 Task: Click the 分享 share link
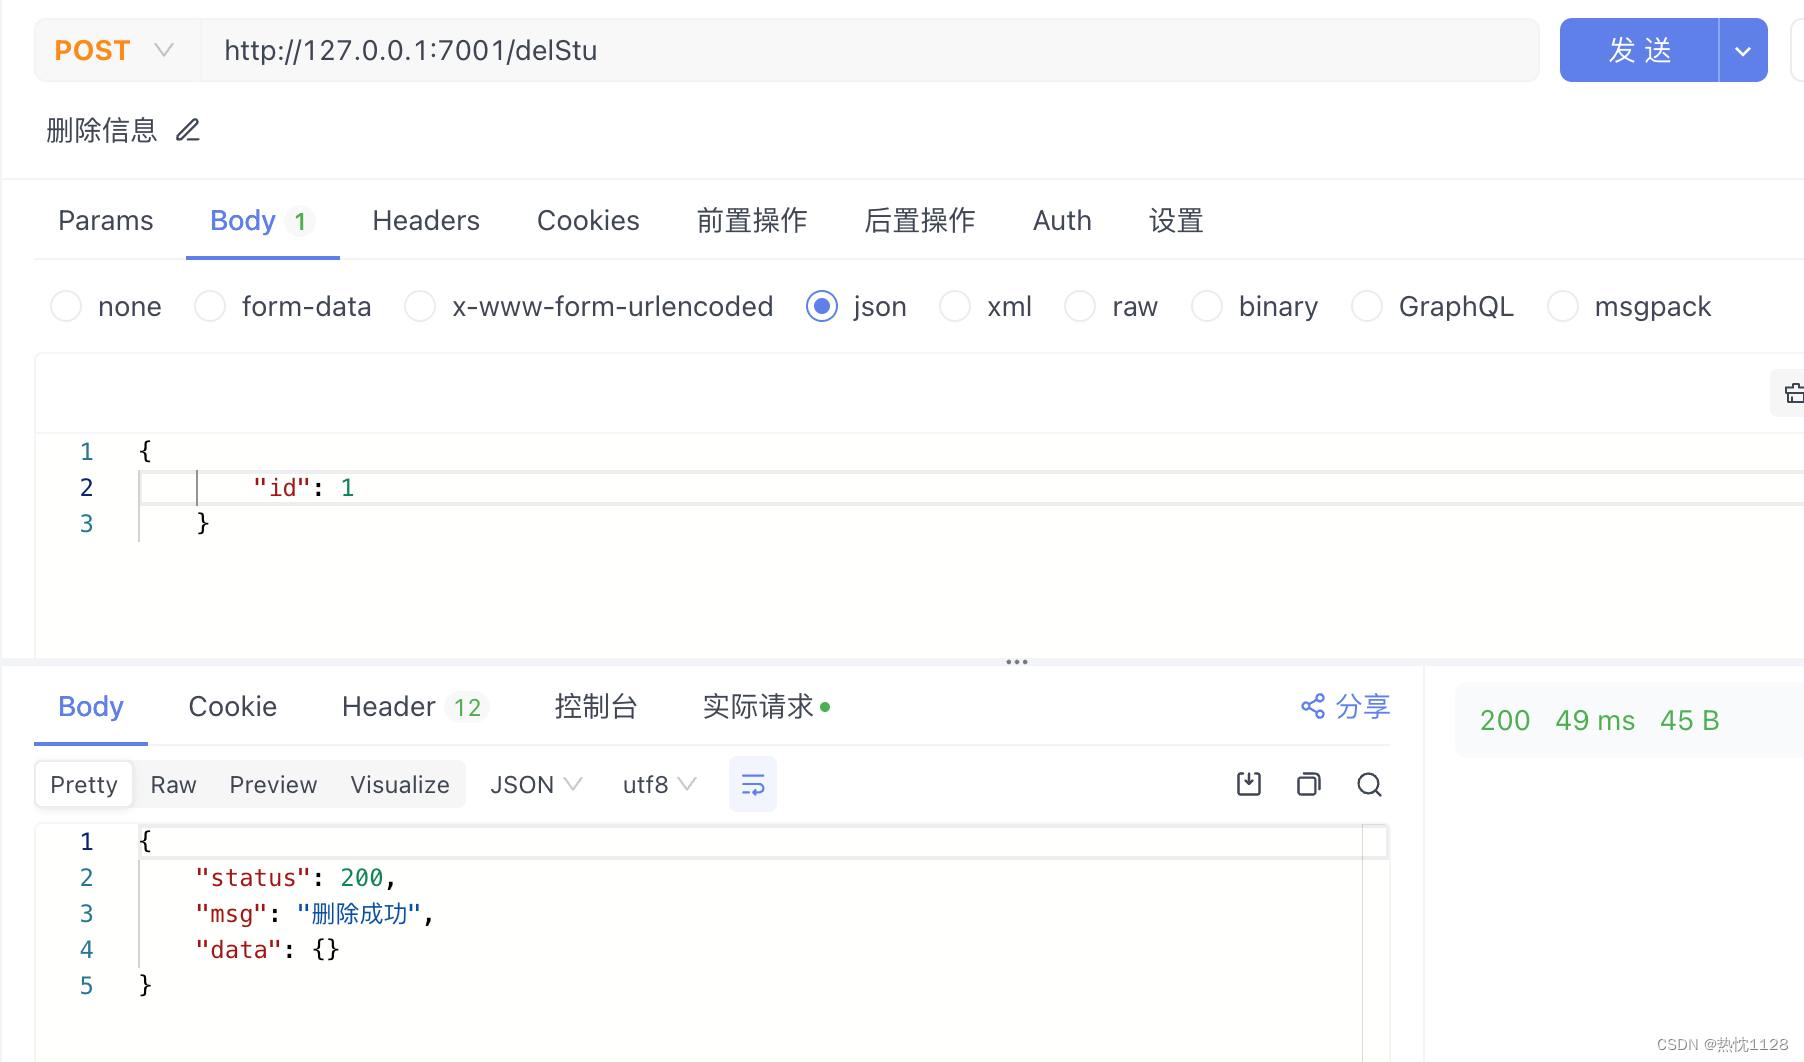1345,706
